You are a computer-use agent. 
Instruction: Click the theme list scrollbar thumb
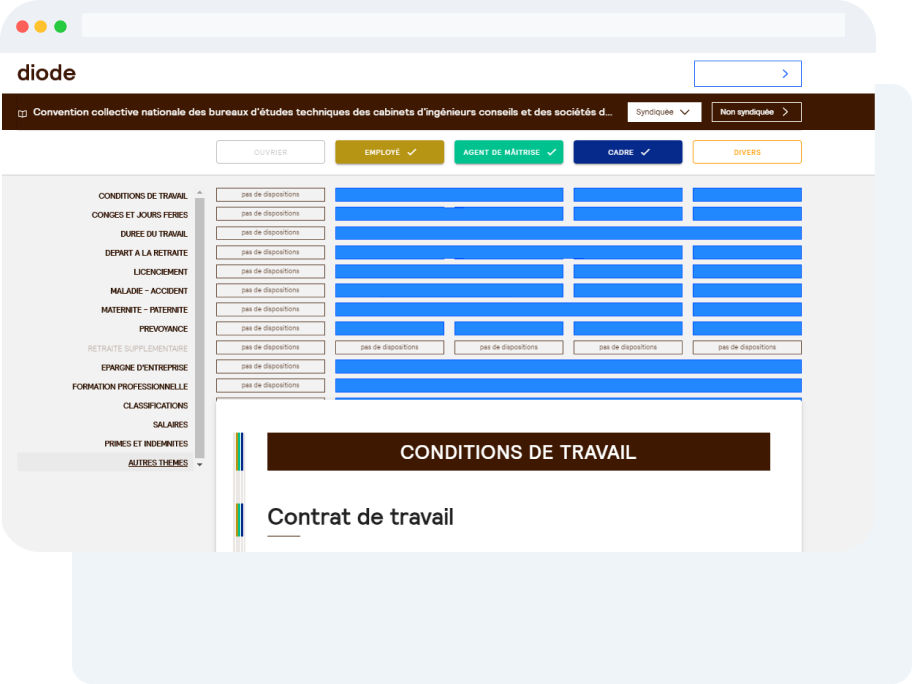coord(200,328)
